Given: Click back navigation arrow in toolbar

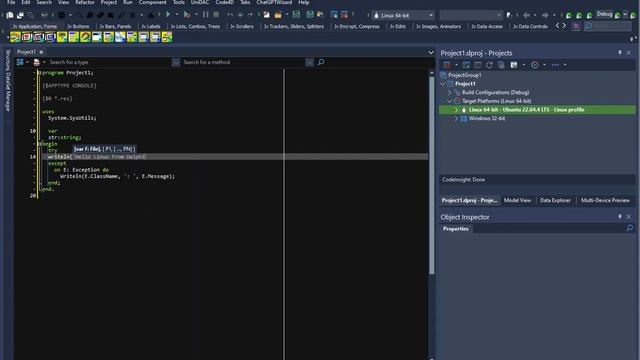Looking at the screenshot, I should click(x=527, y=15).
